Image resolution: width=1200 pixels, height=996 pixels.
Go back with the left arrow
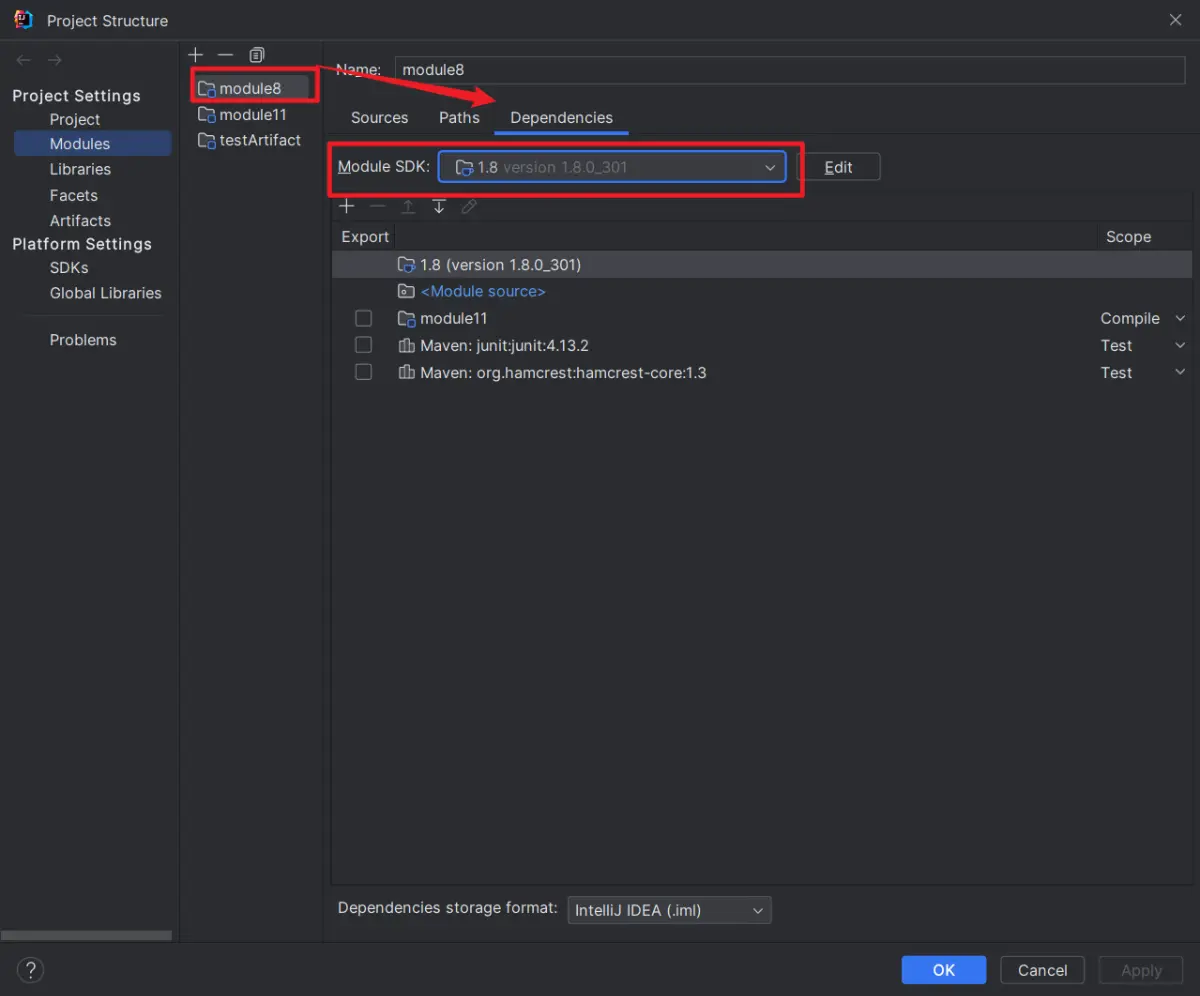point(24,61)
